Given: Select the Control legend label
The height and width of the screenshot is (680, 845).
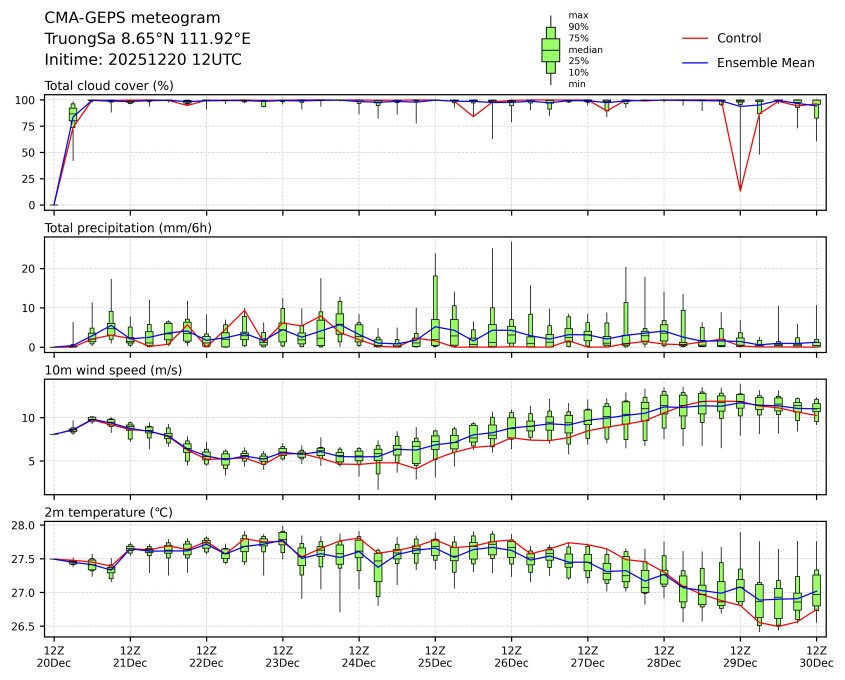Looking at the screenshot, I should (x=739, y=38).
